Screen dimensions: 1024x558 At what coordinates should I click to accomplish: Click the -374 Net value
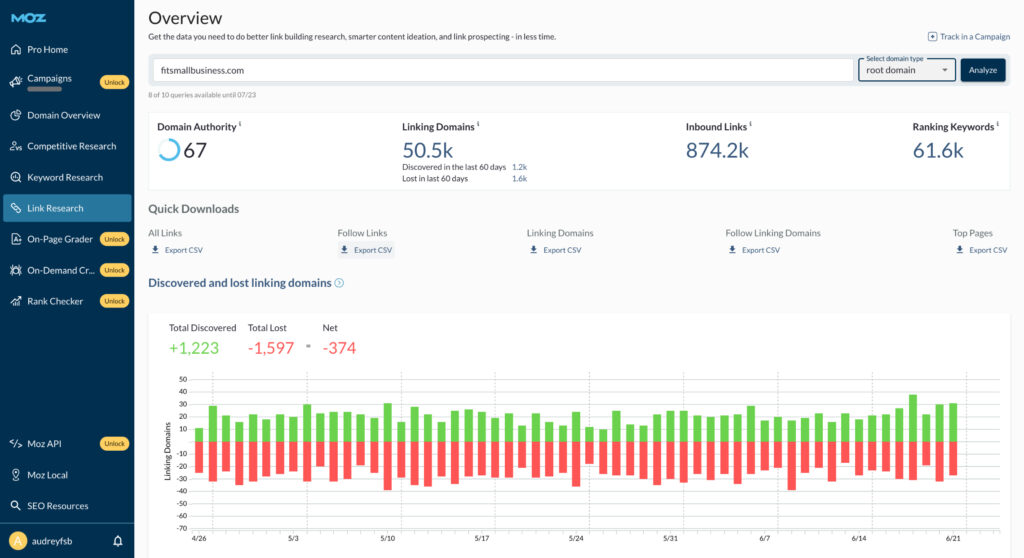point(339,348)
